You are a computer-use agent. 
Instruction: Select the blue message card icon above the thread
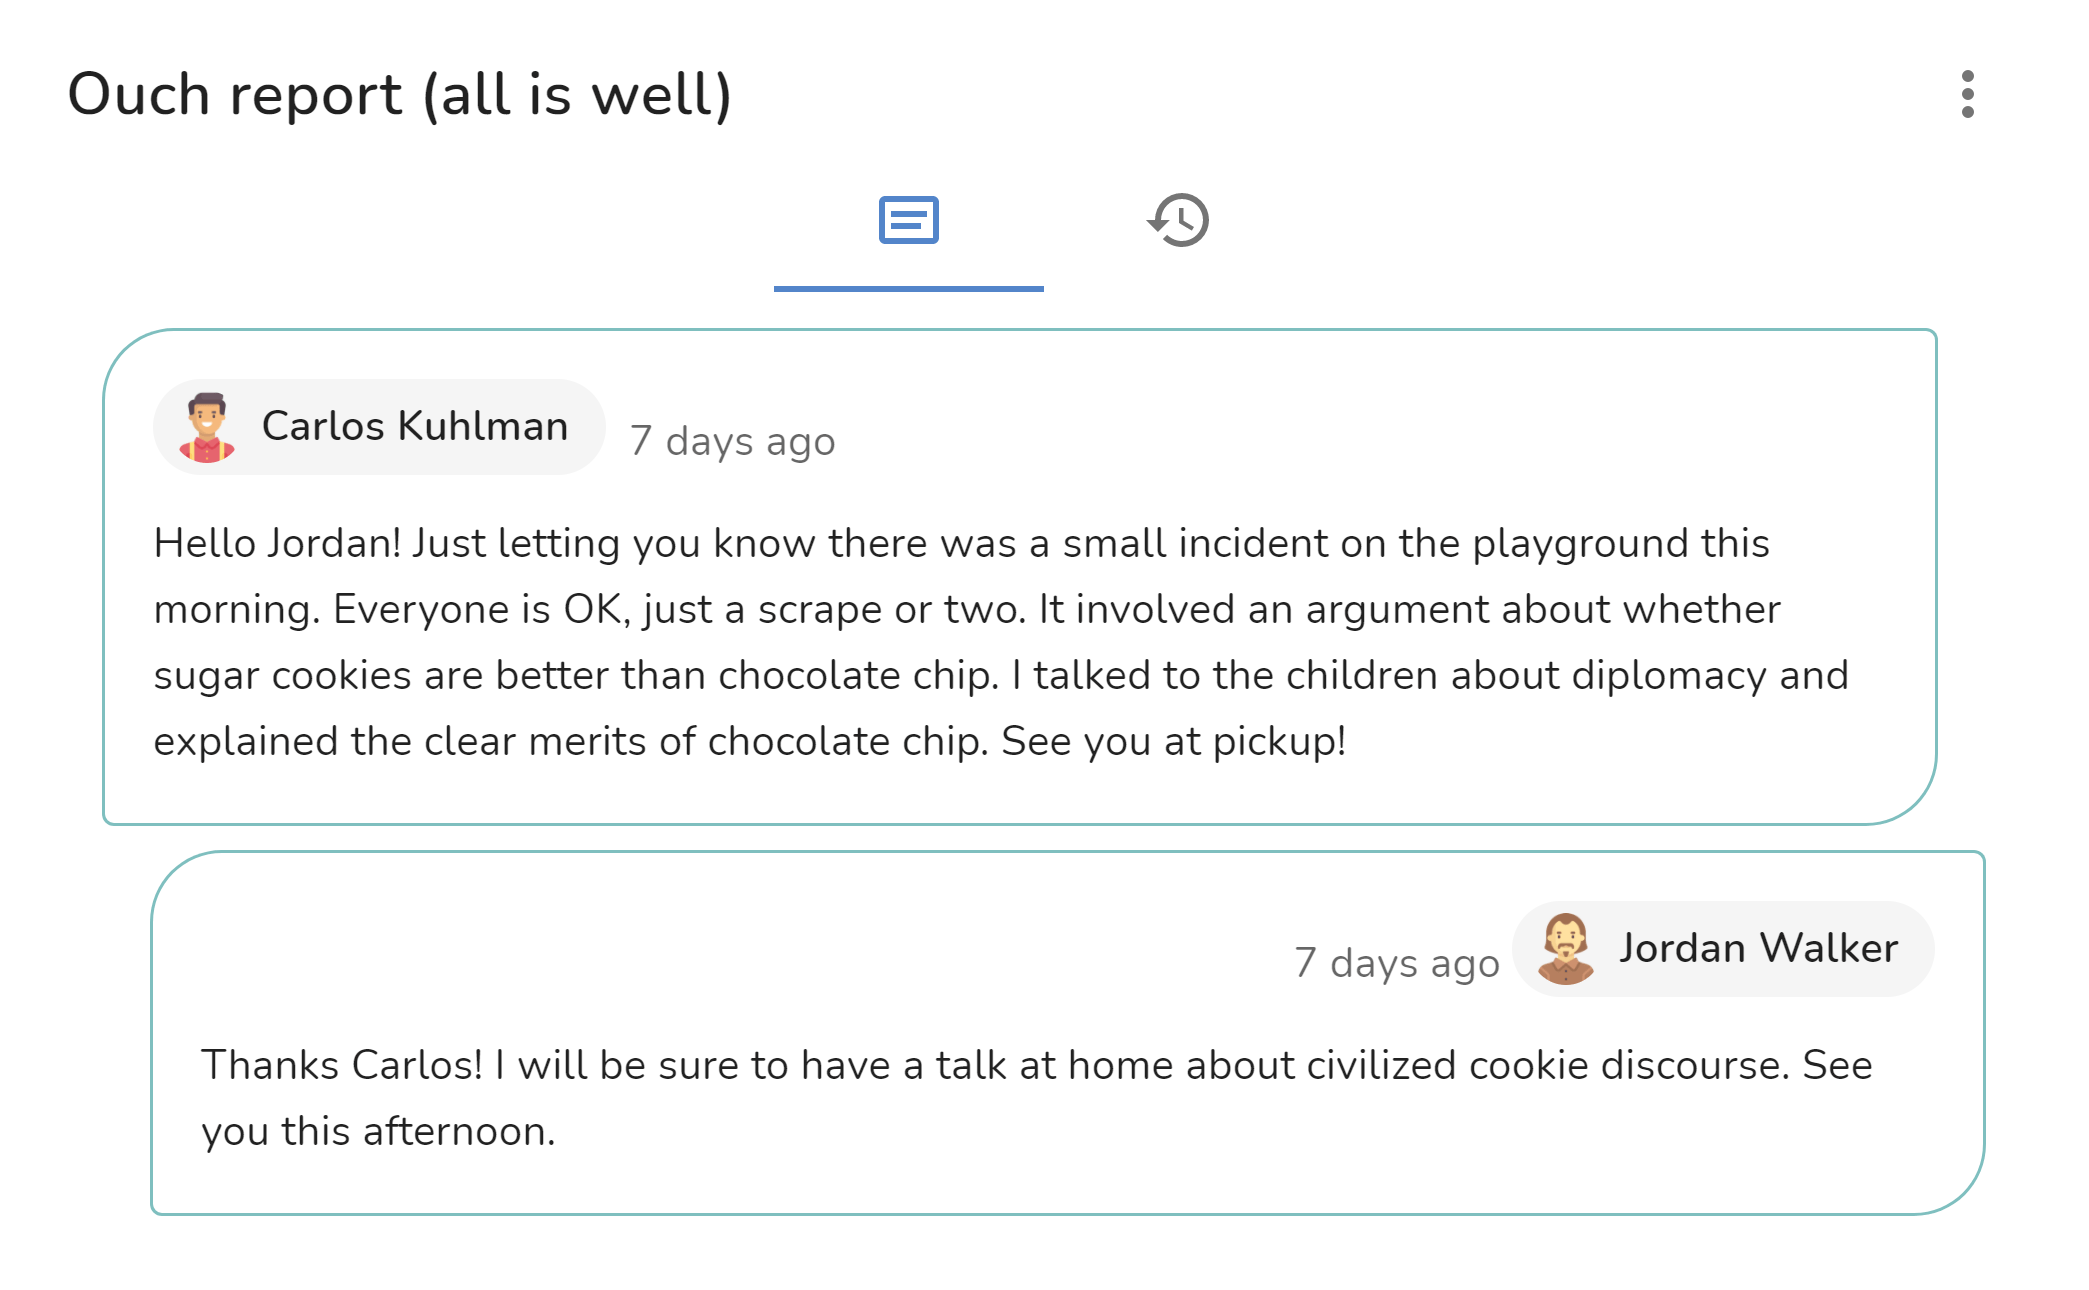pos(908,222)
